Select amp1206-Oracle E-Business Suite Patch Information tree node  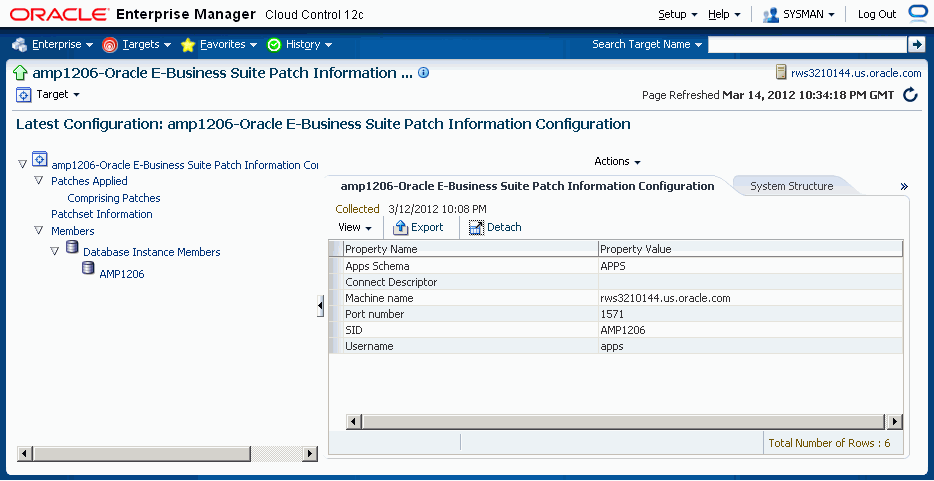(x=185, y=165)
